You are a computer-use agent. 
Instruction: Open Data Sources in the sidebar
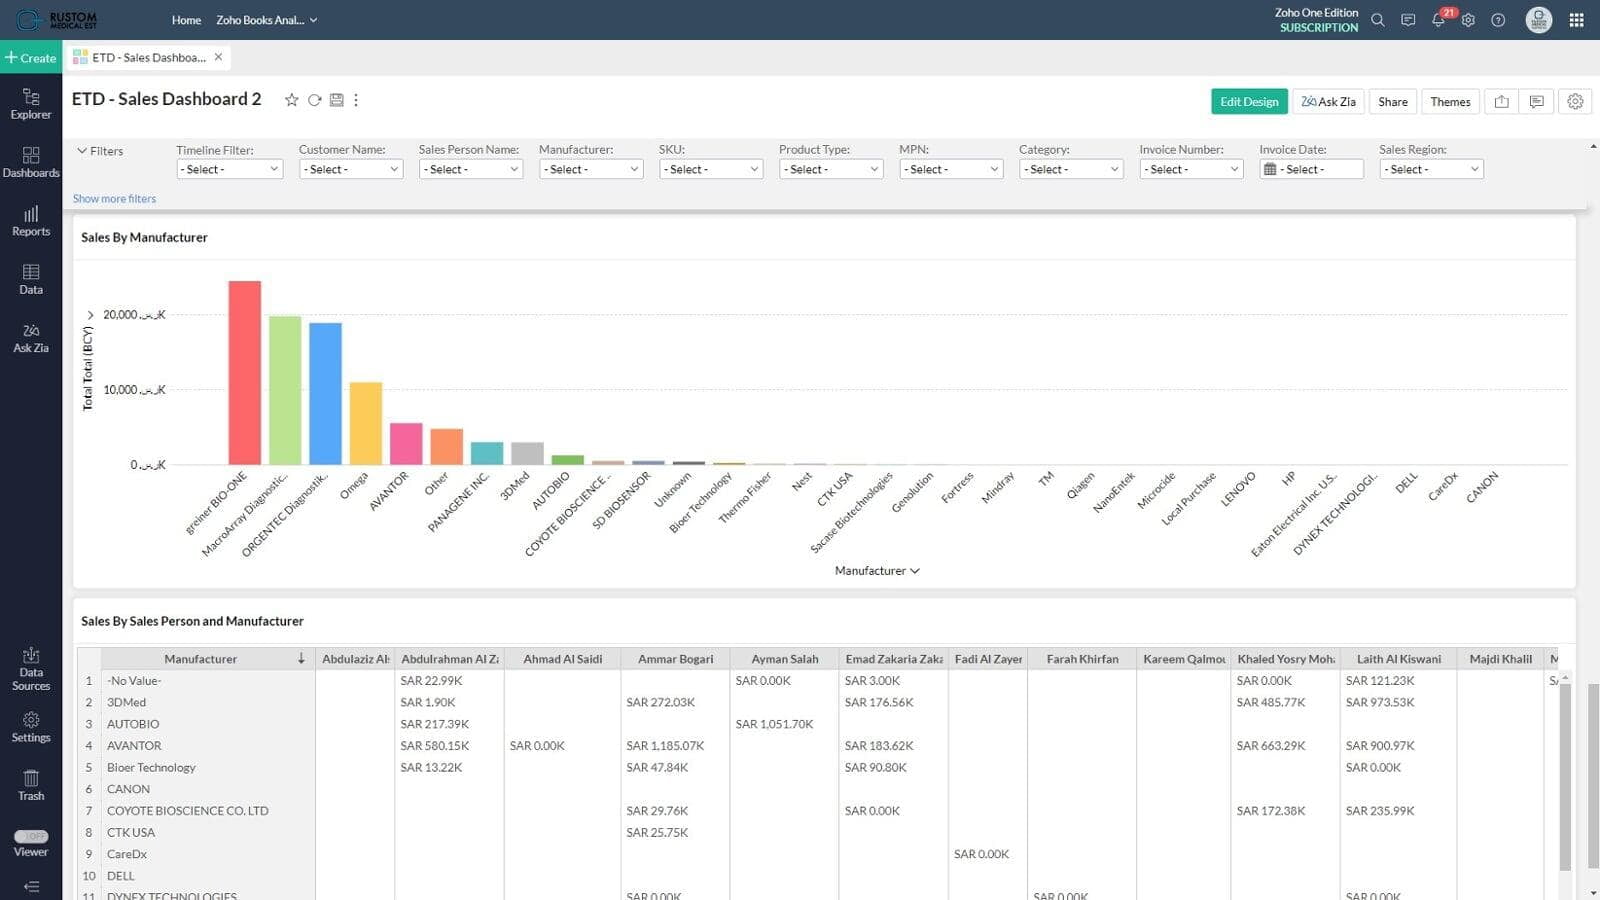point(31,668)
